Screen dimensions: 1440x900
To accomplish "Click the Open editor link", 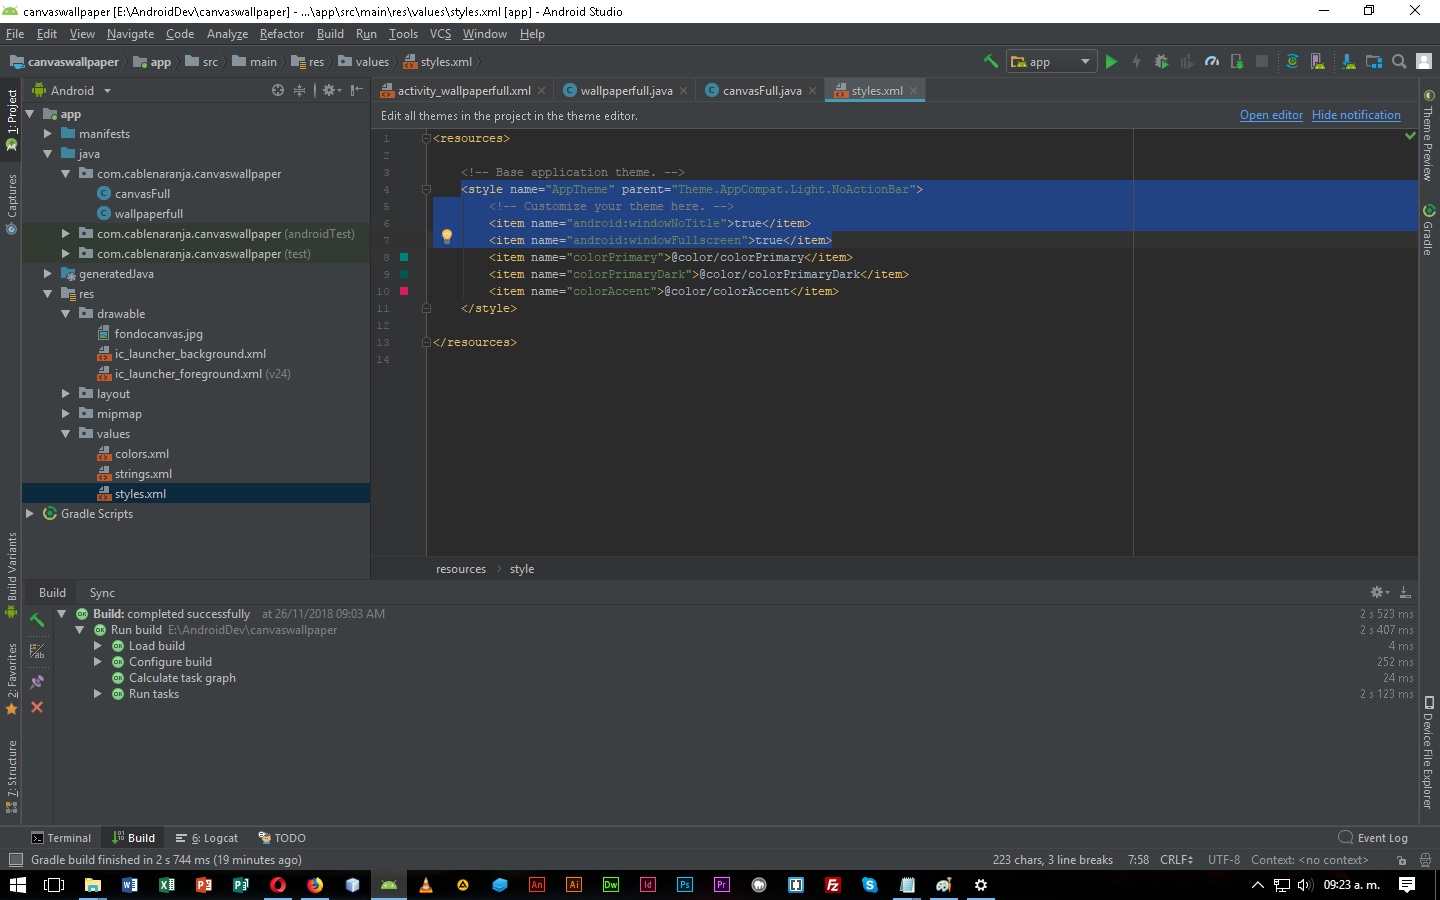I will click(1271, 115).
